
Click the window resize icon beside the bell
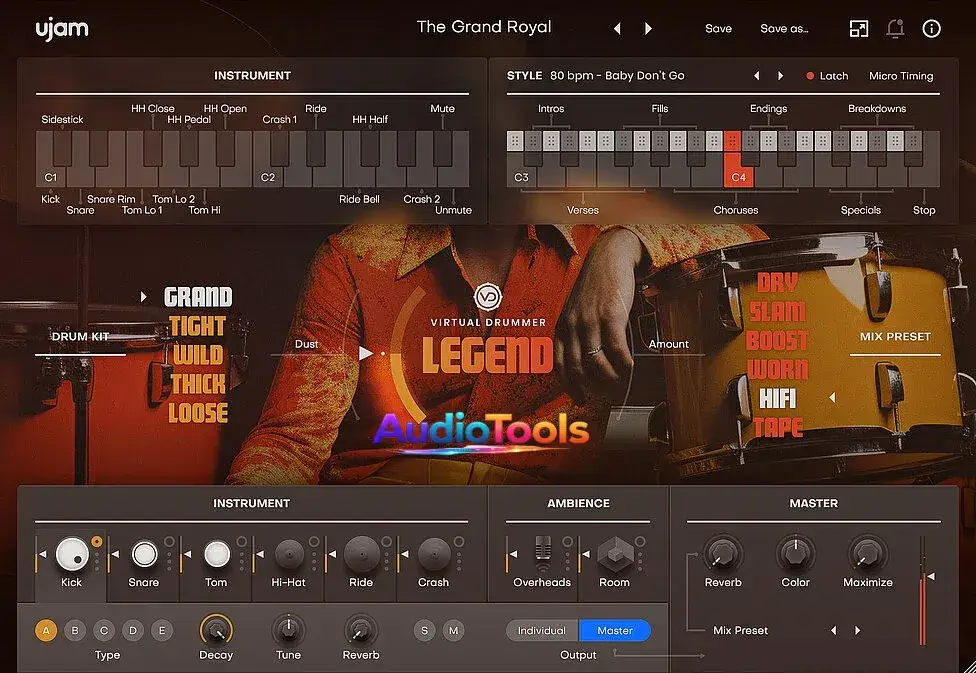pyautogui.click(x=858, y=28)
